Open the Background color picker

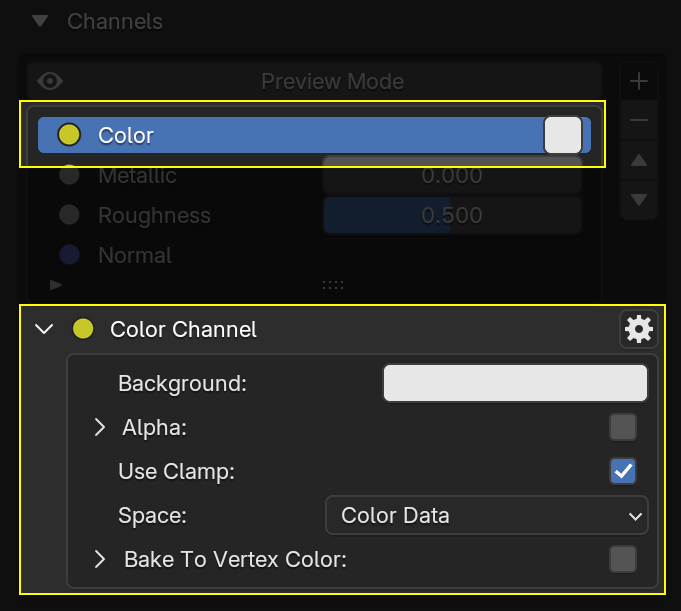click(x=515, y=383)
